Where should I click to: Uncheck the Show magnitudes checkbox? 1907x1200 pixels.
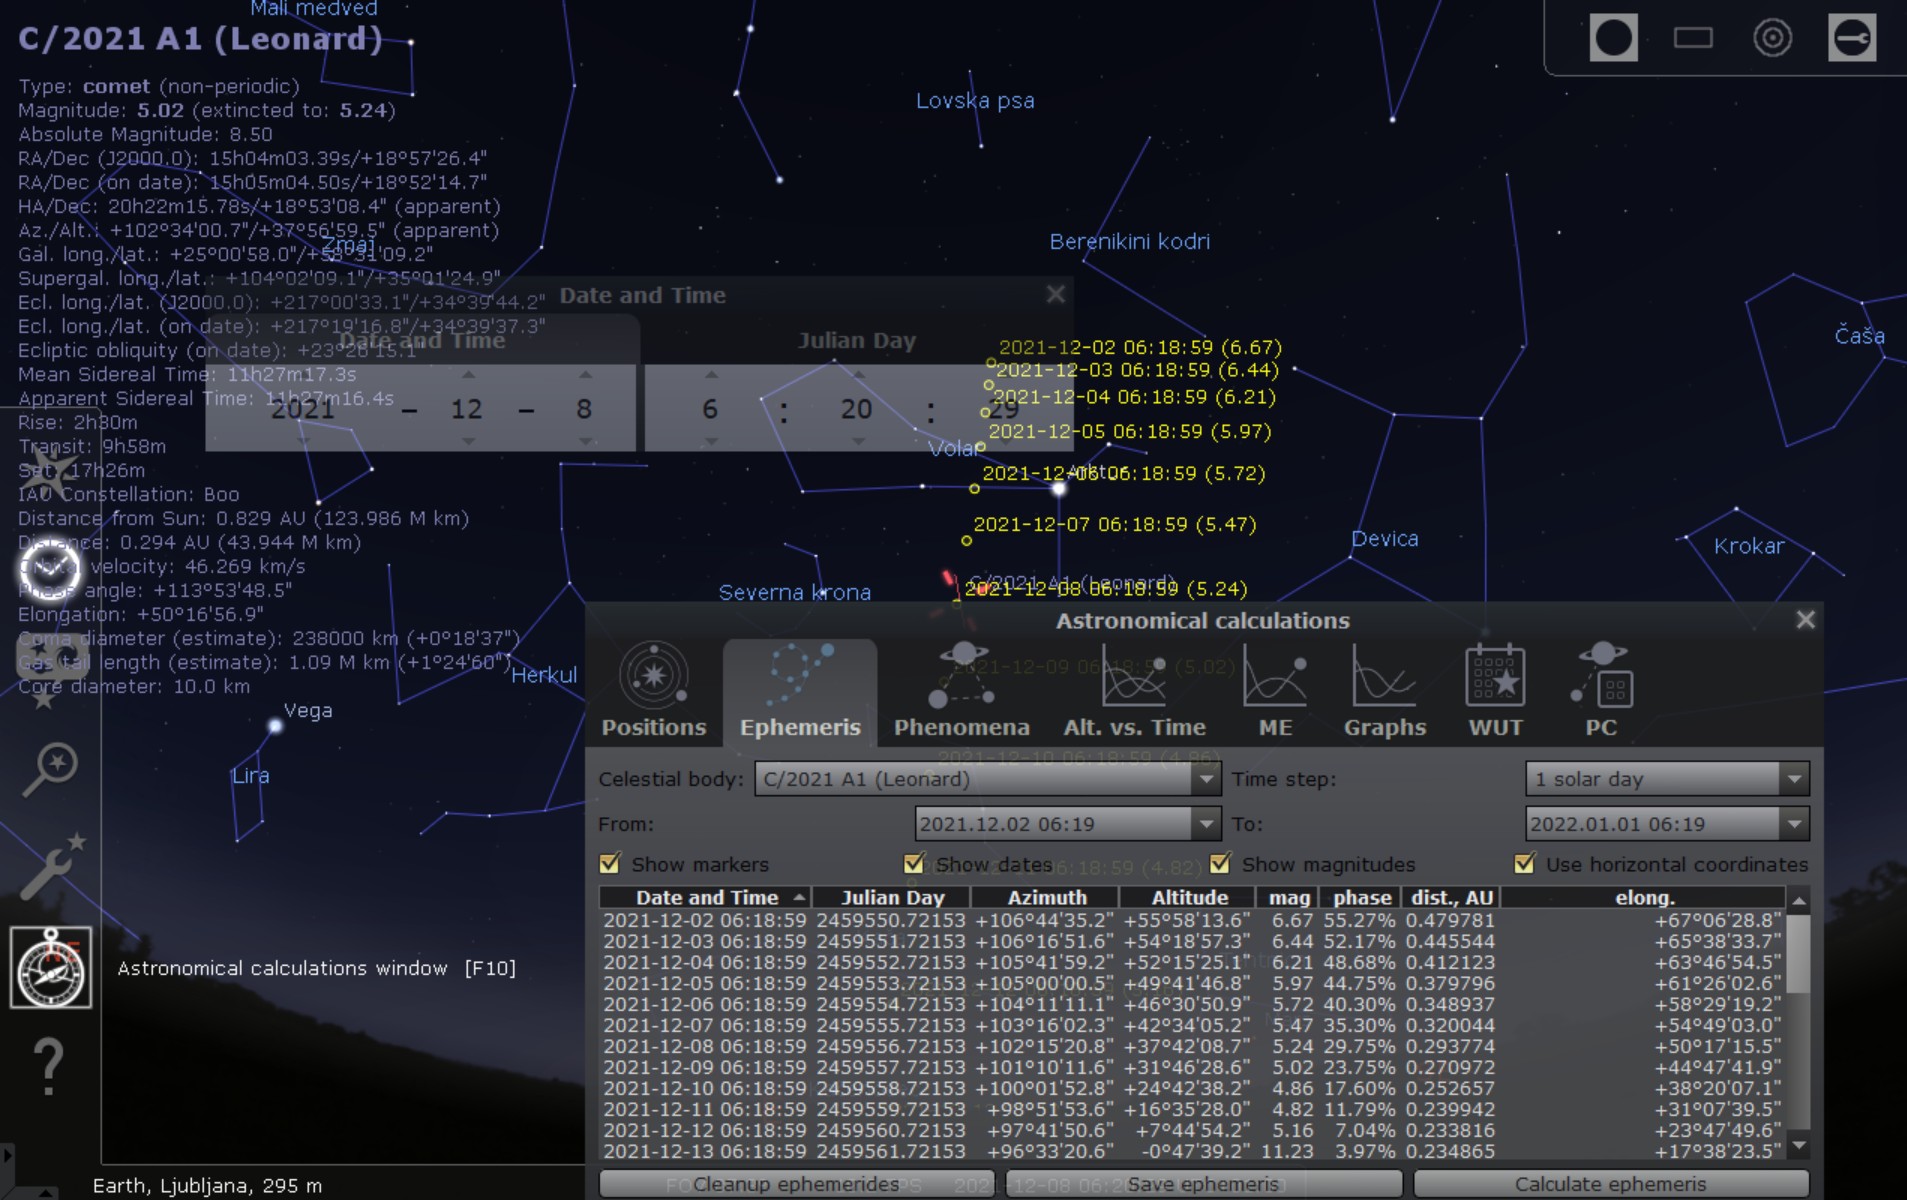click(1220, 863)
